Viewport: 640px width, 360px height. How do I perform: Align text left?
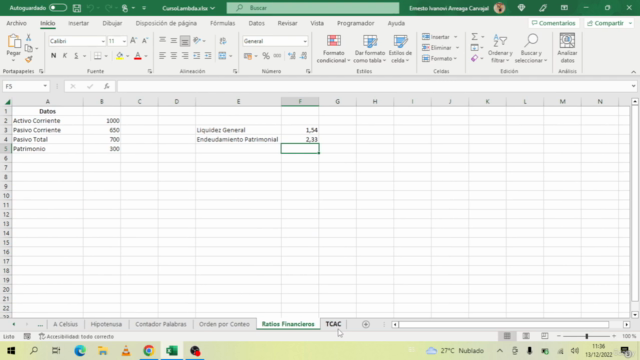[162, 56]
